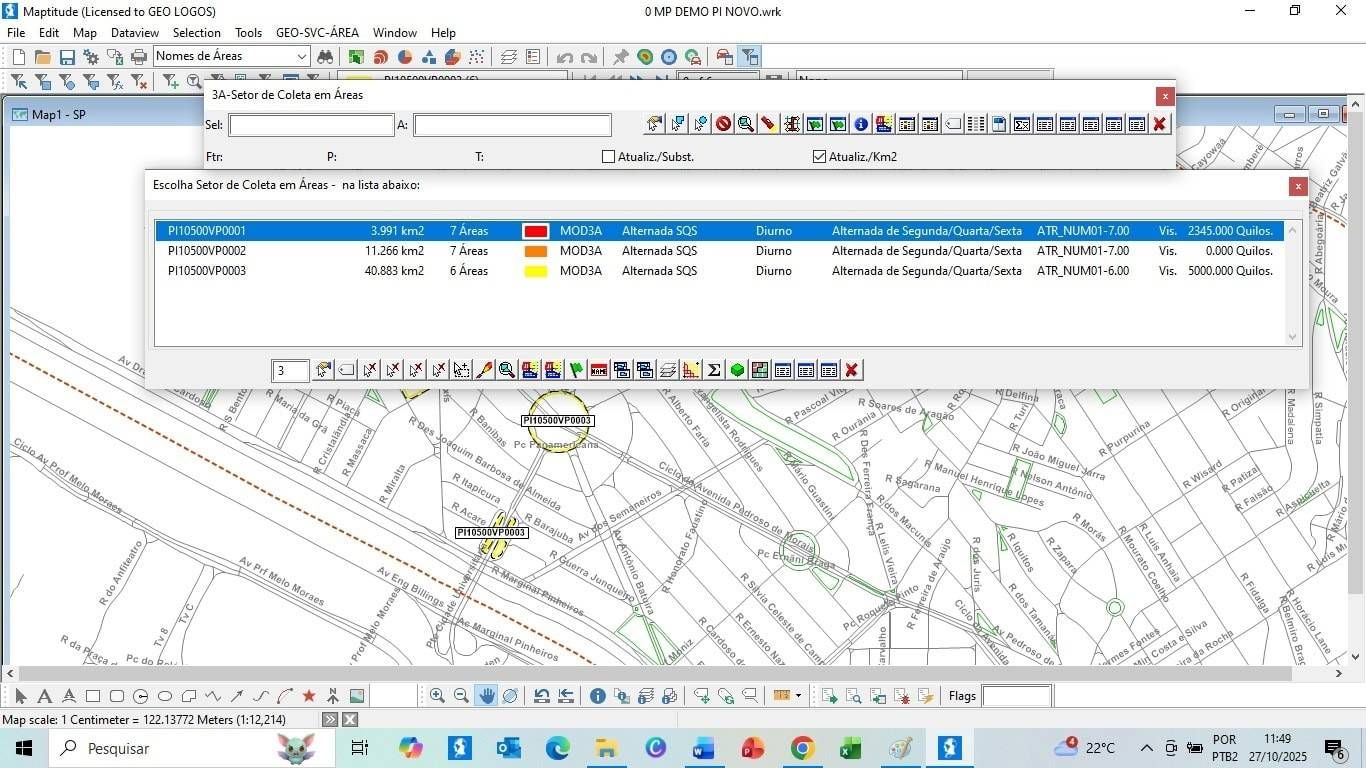Viewport: 1366px width, 768px height.
Task: Click the Sel: input field
Action: (x=311, y=125)
